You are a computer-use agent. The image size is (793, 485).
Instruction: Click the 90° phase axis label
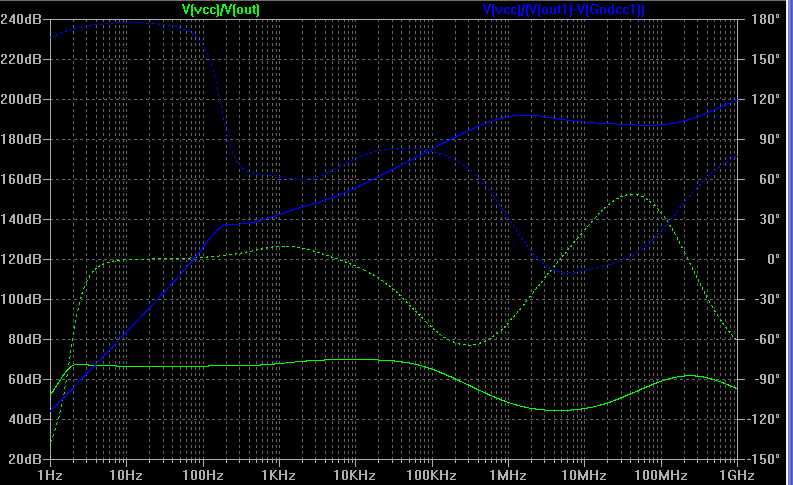coord(769,140)
